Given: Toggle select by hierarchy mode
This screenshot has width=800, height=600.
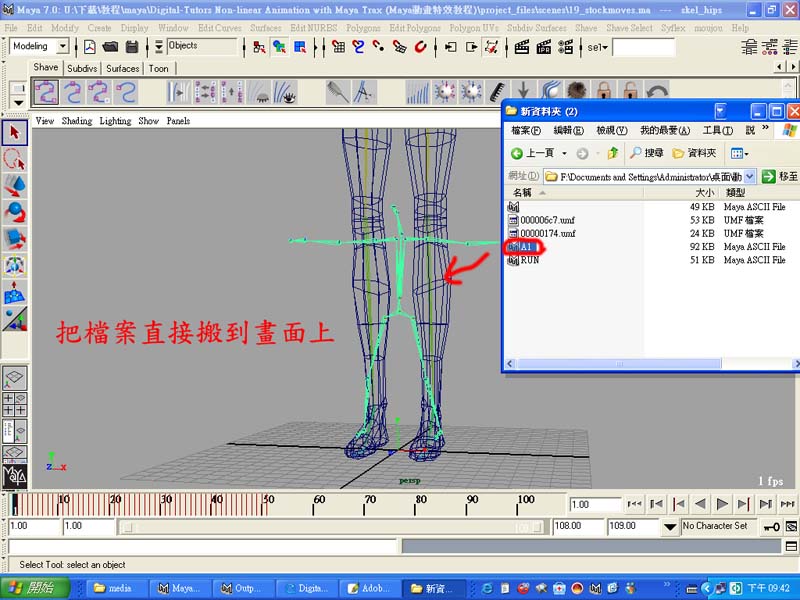Looking at the screenshot, I should pos(259,47).
